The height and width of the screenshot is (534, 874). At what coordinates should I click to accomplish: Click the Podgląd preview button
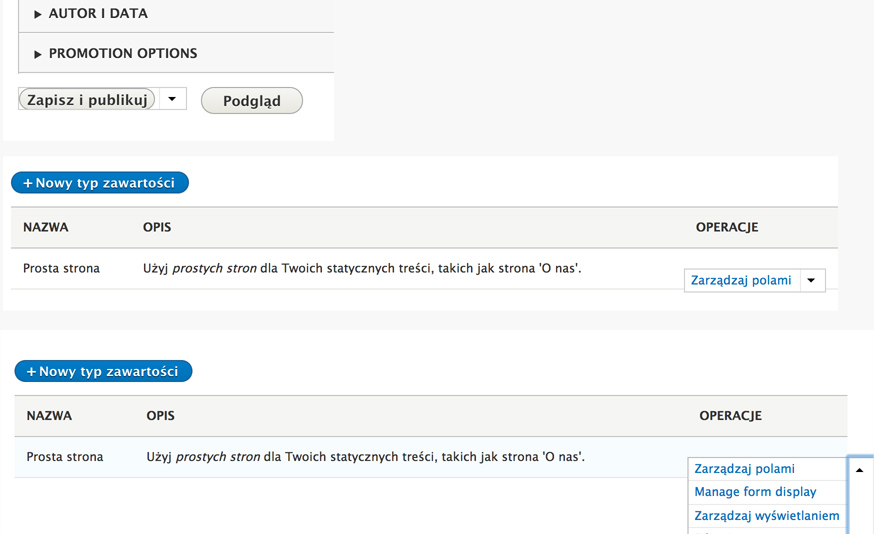251,101
